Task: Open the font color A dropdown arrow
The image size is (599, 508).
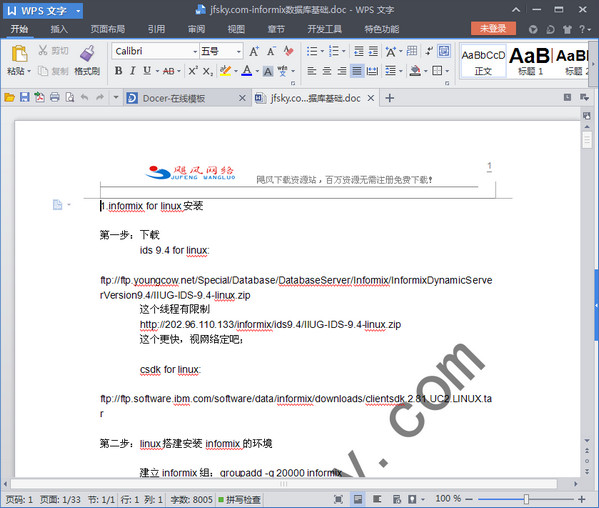Action: 257,71
